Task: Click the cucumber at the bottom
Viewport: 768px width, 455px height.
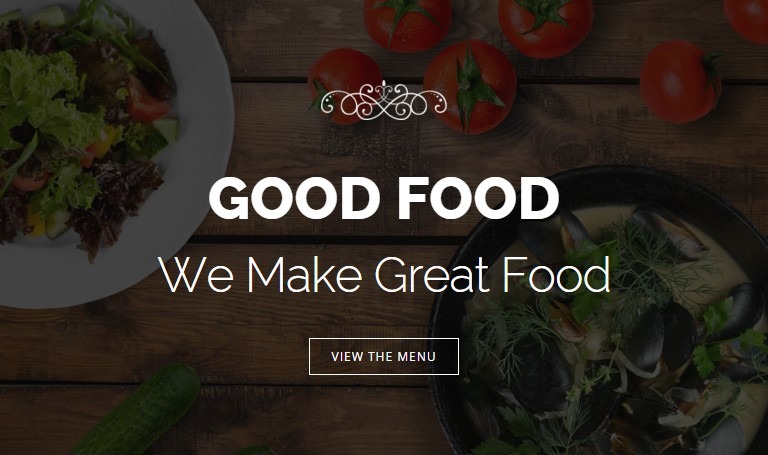Action: [138, 411]
